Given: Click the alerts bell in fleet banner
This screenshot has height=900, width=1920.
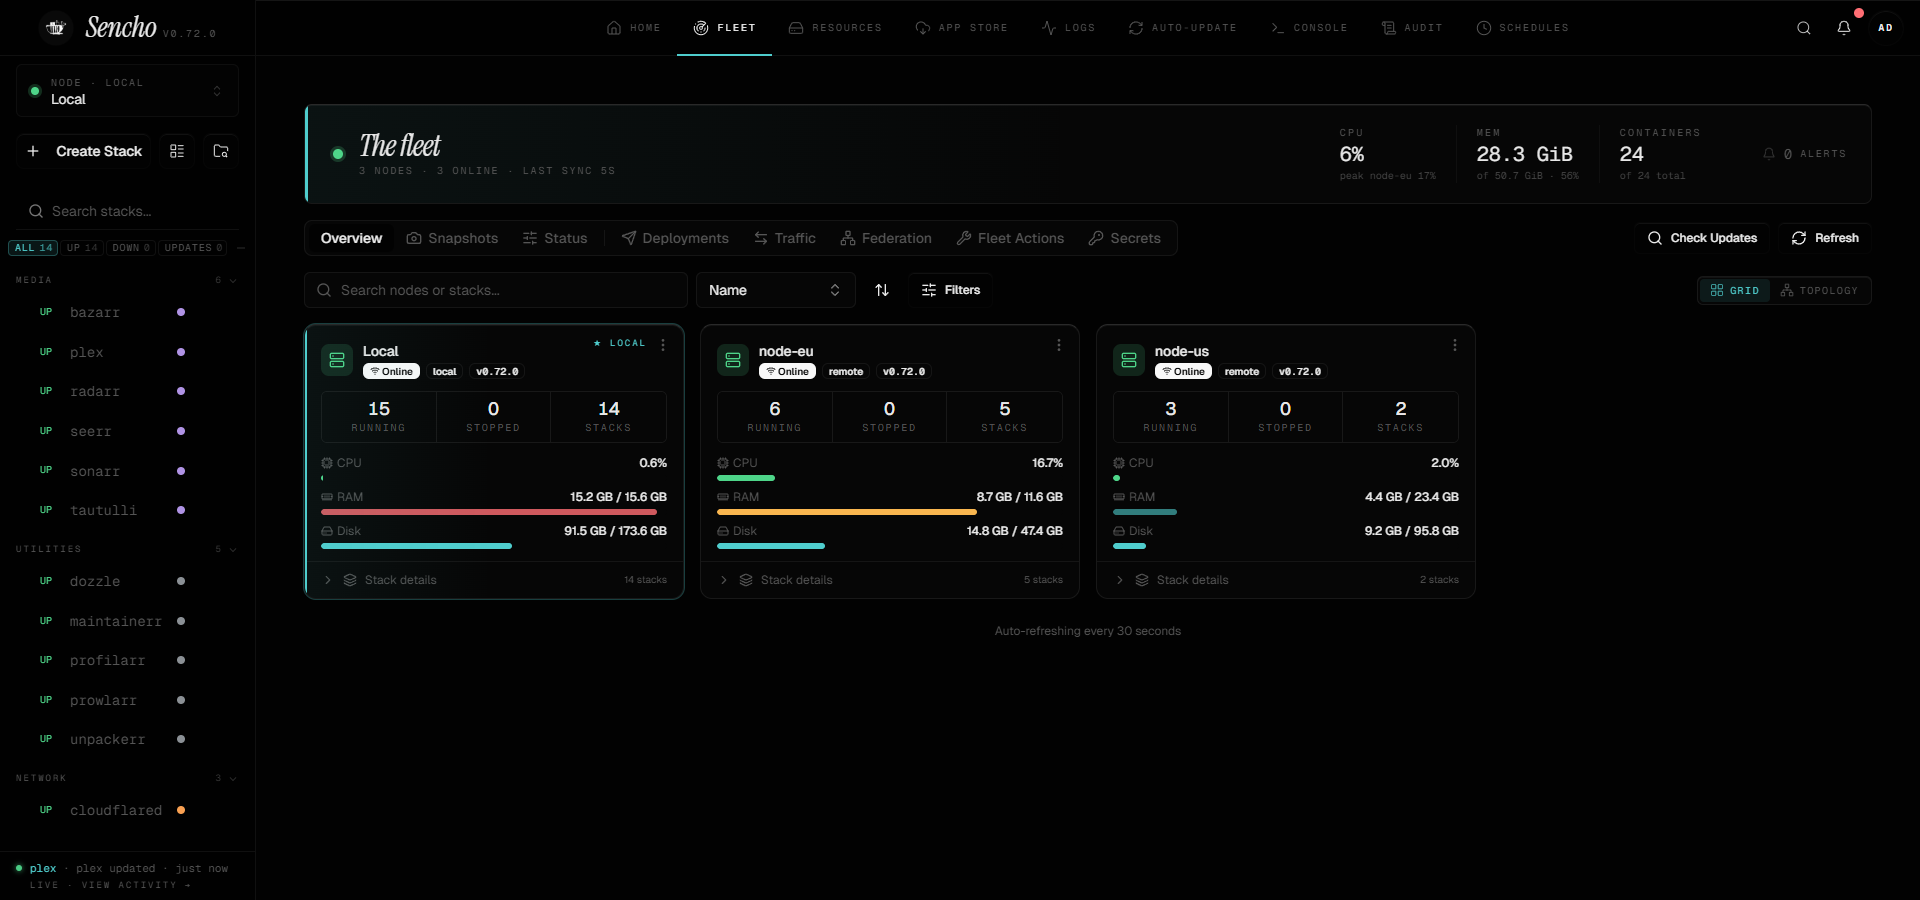Looking at the screenshot, I should point(1769,154).
